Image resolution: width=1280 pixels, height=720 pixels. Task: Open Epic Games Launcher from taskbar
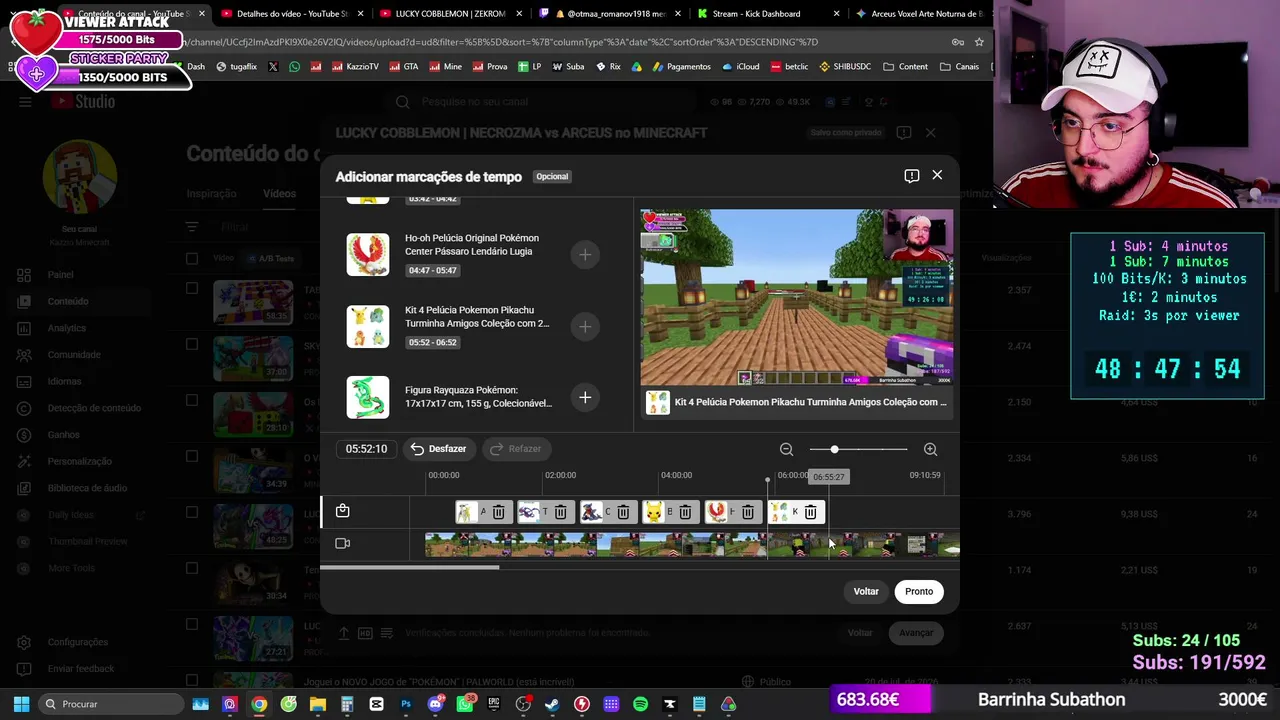tap(494, 704)
